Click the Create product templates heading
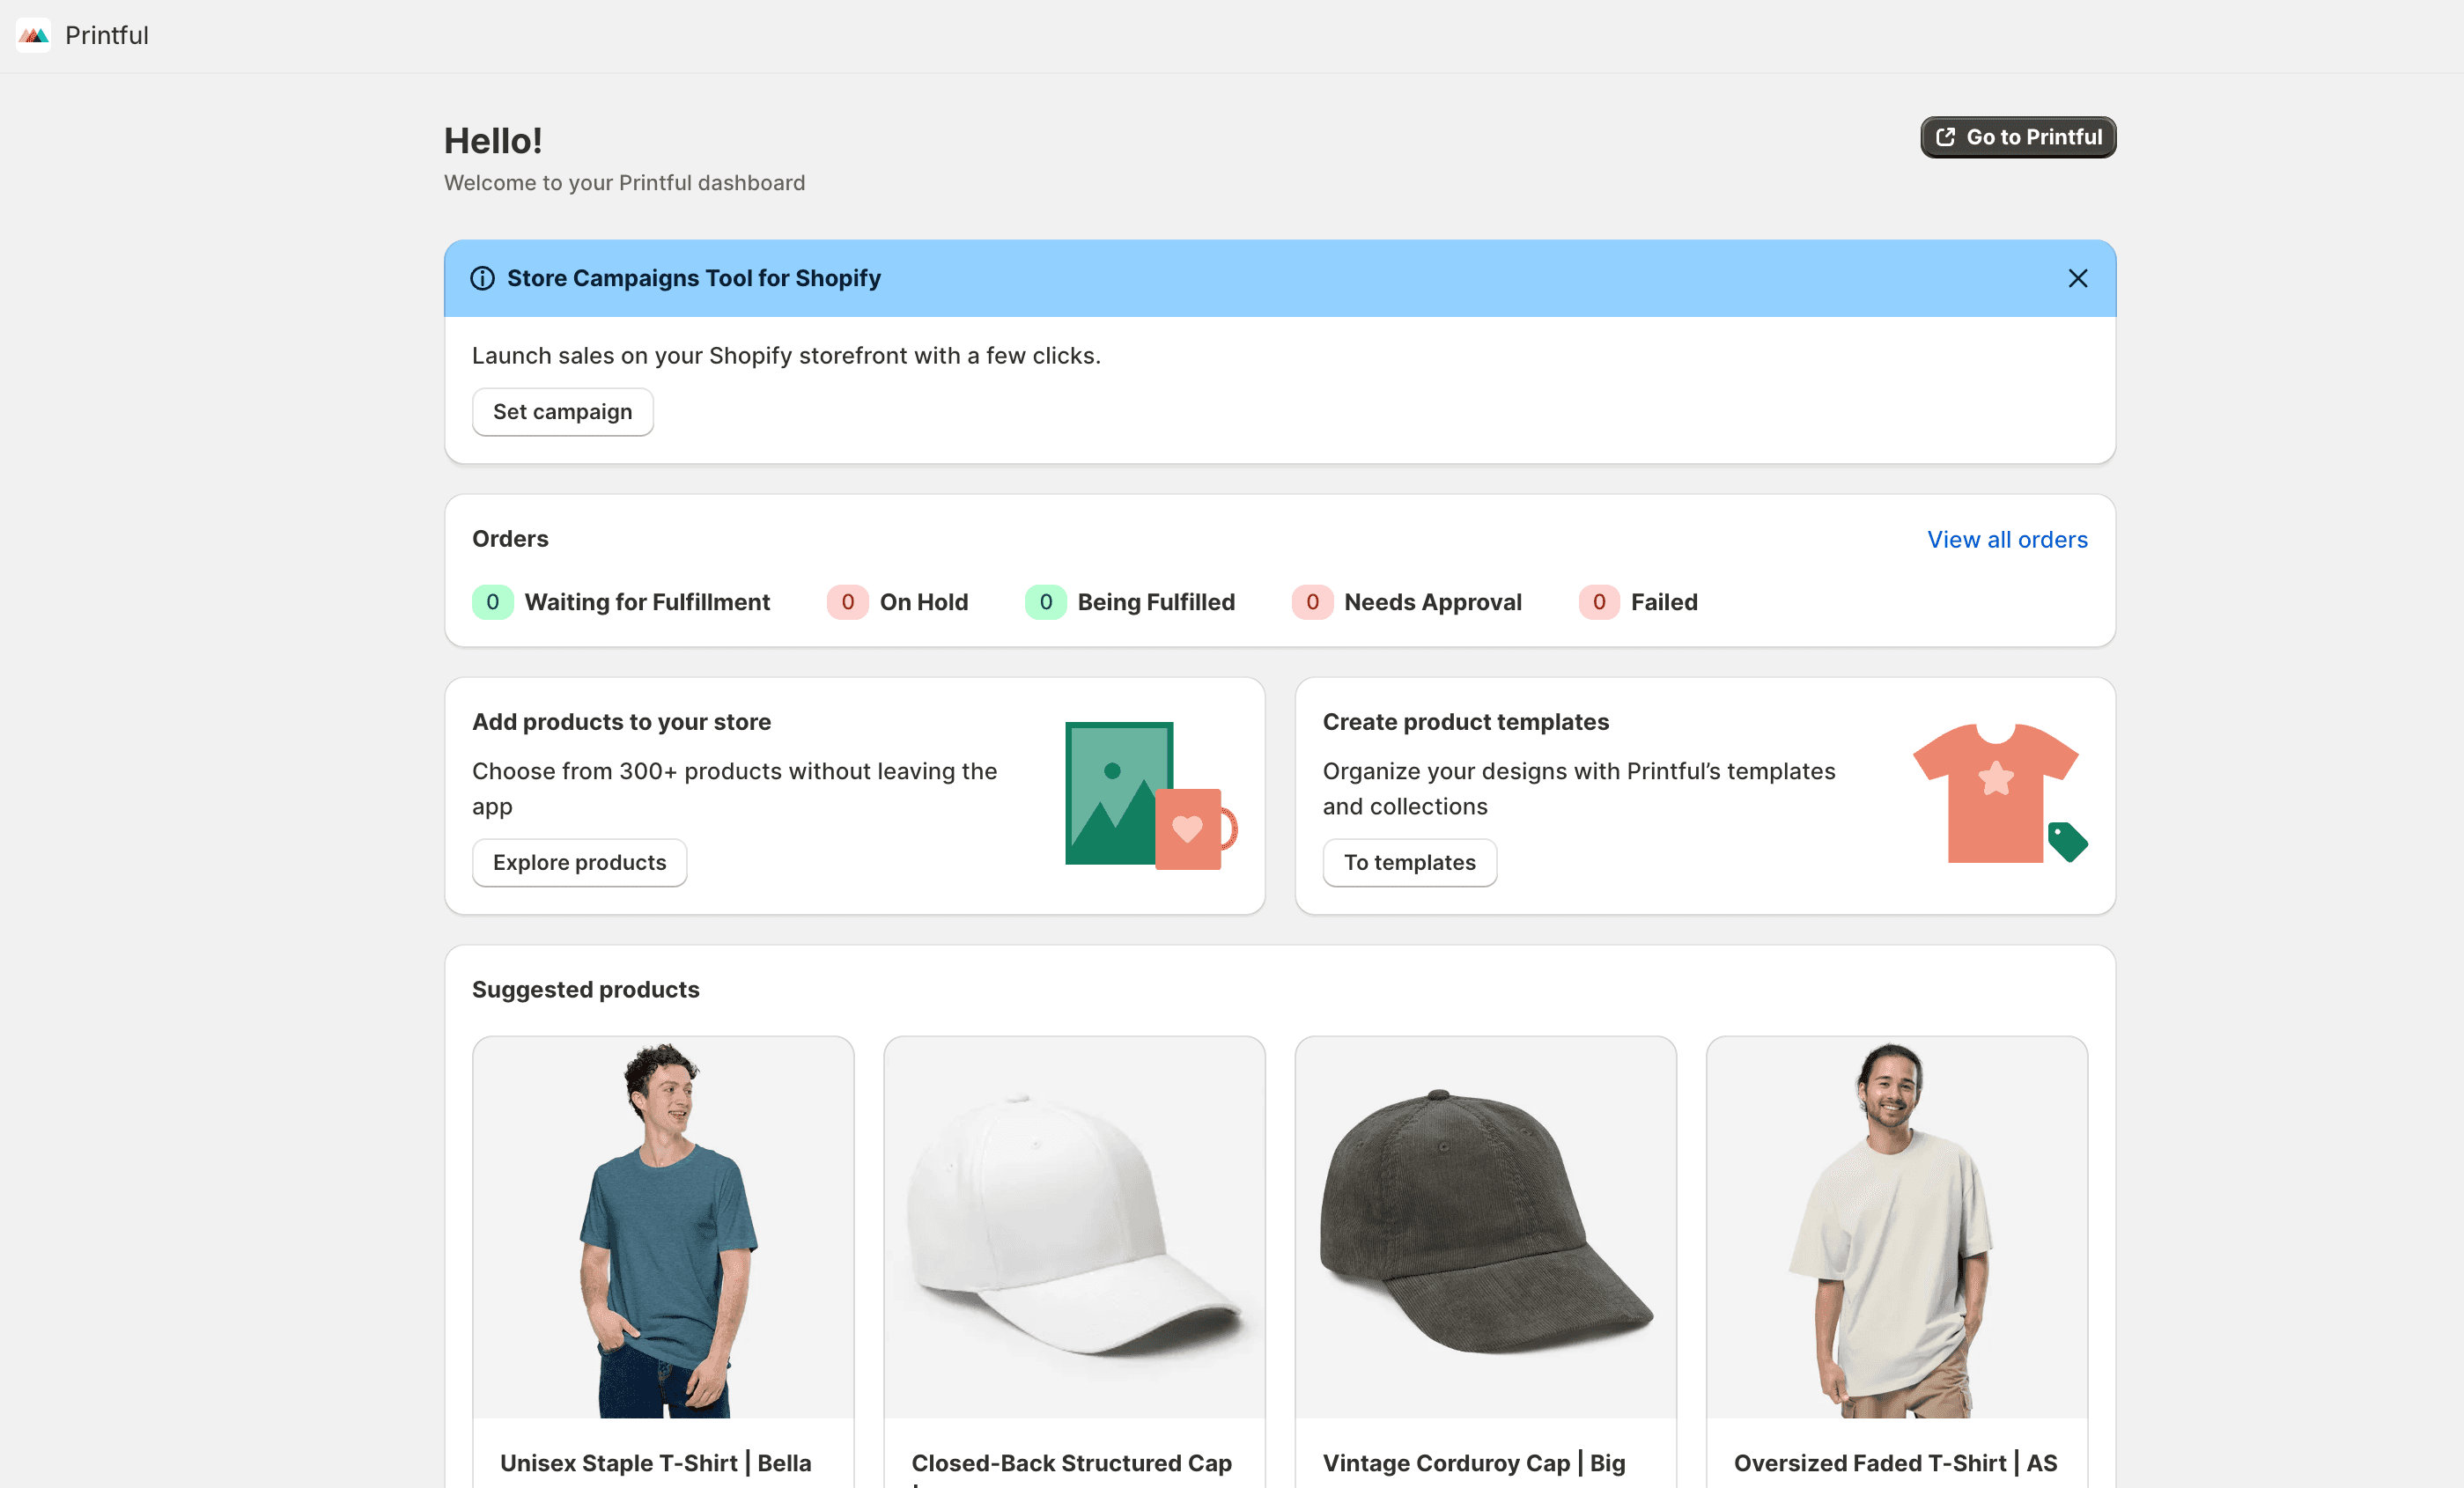2464x1488 pixels. (x=1466, y=722)
